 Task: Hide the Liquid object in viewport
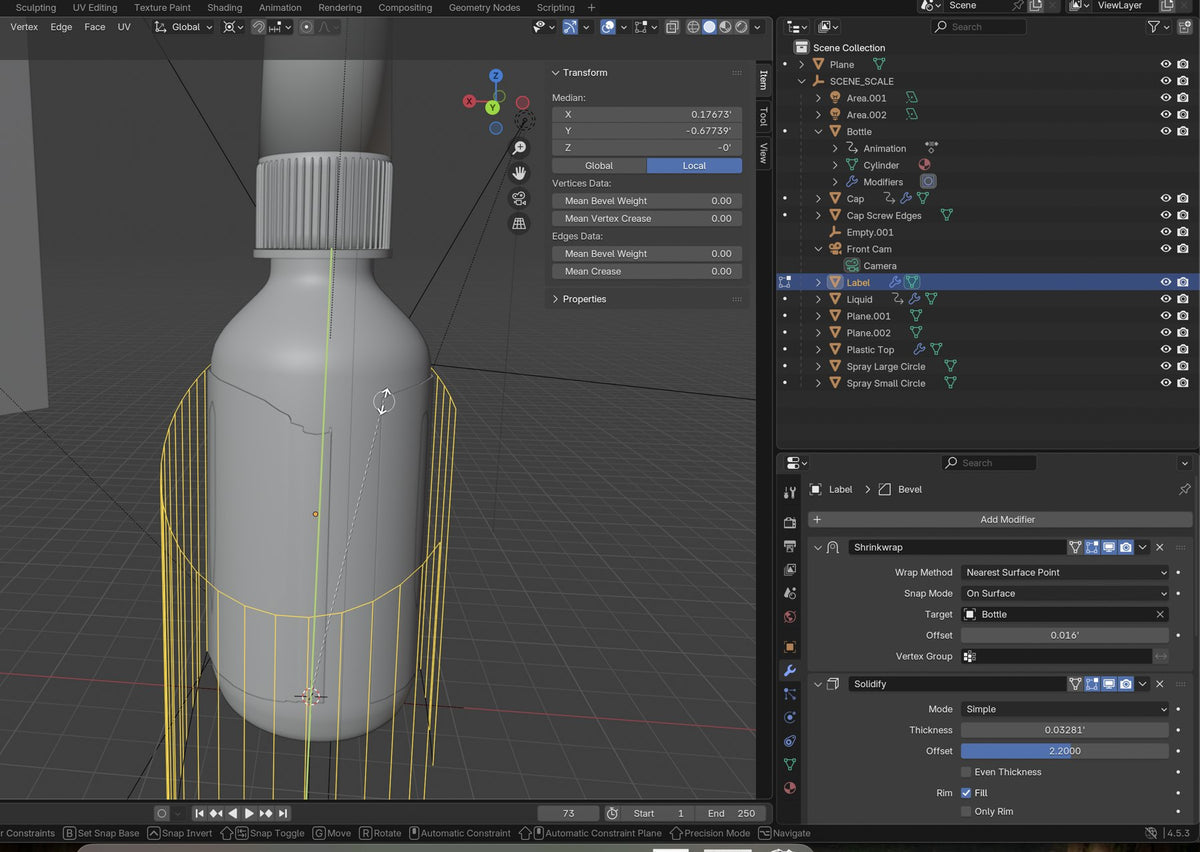pos(1165,299)
